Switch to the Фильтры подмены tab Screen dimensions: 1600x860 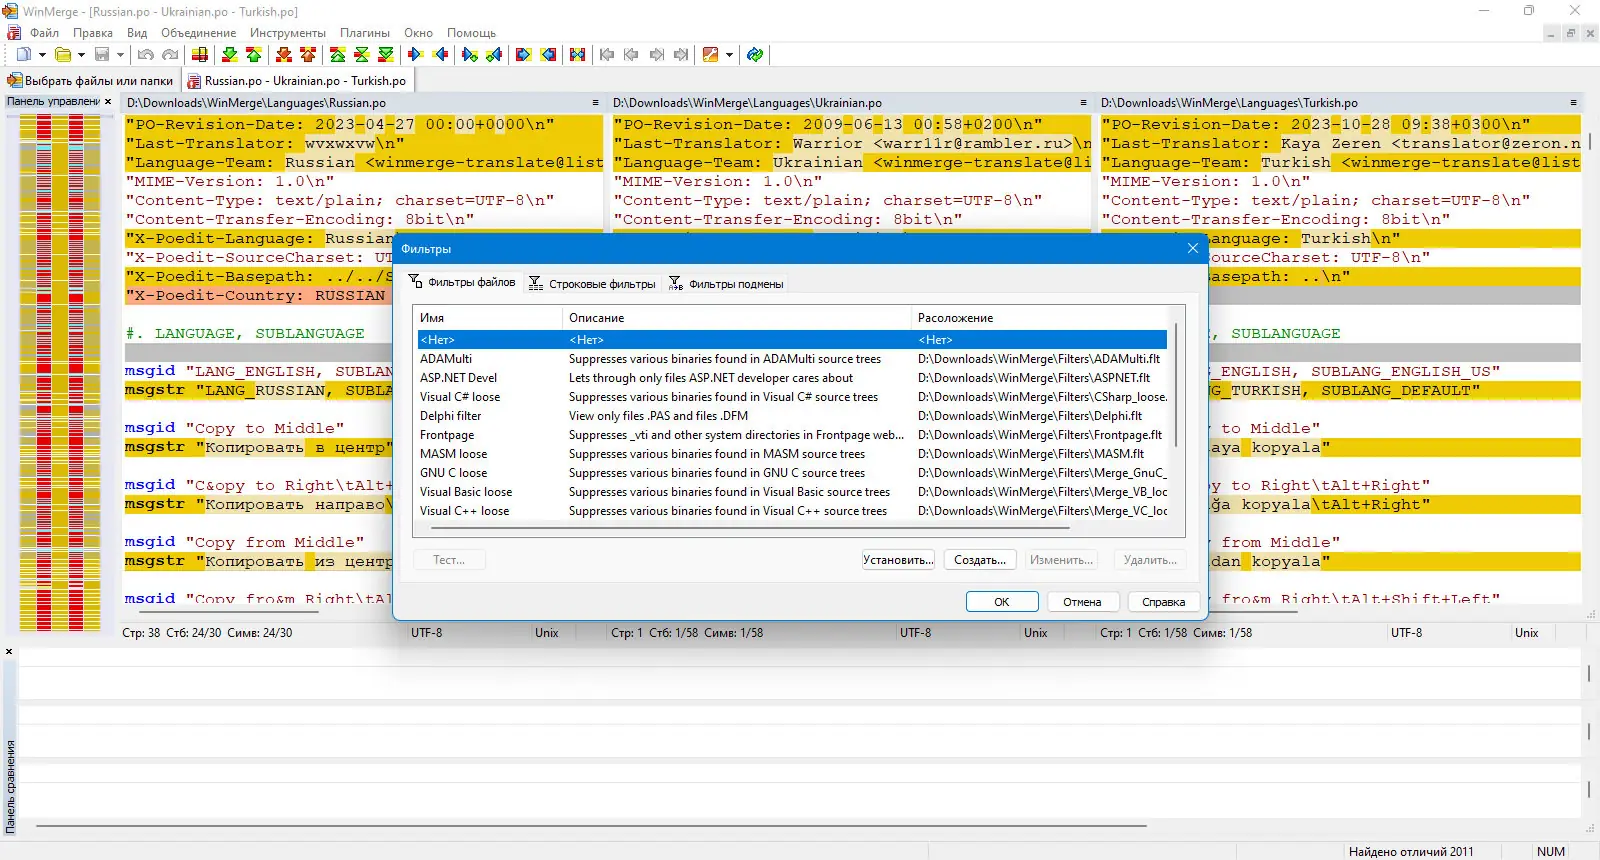click(x=726, y=284)
